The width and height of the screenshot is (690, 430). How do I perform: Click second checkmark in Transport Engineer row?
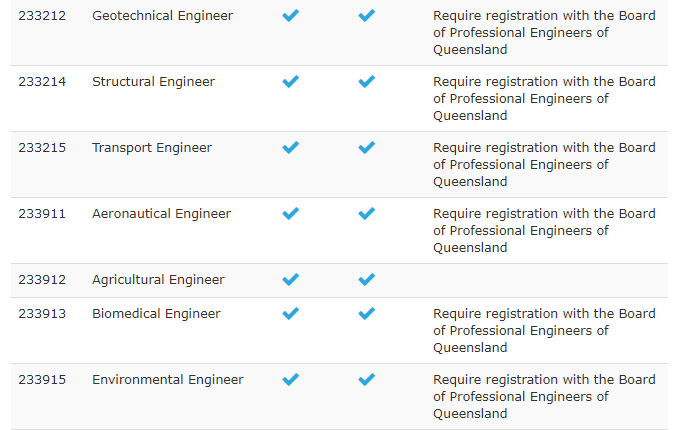click(367, 148)
